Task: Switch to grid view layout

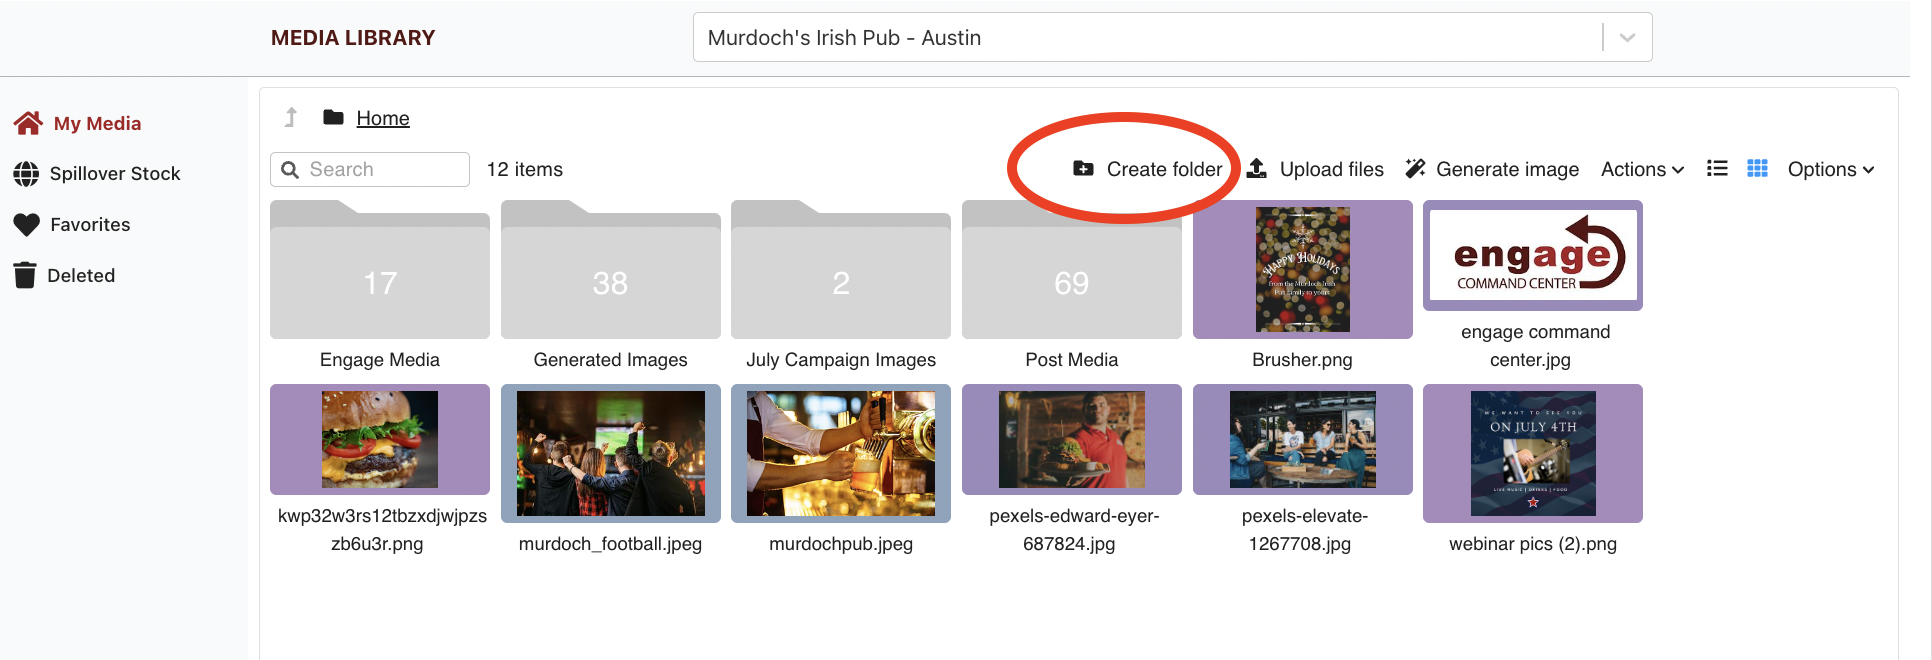Action: [x=1757, y=169]
